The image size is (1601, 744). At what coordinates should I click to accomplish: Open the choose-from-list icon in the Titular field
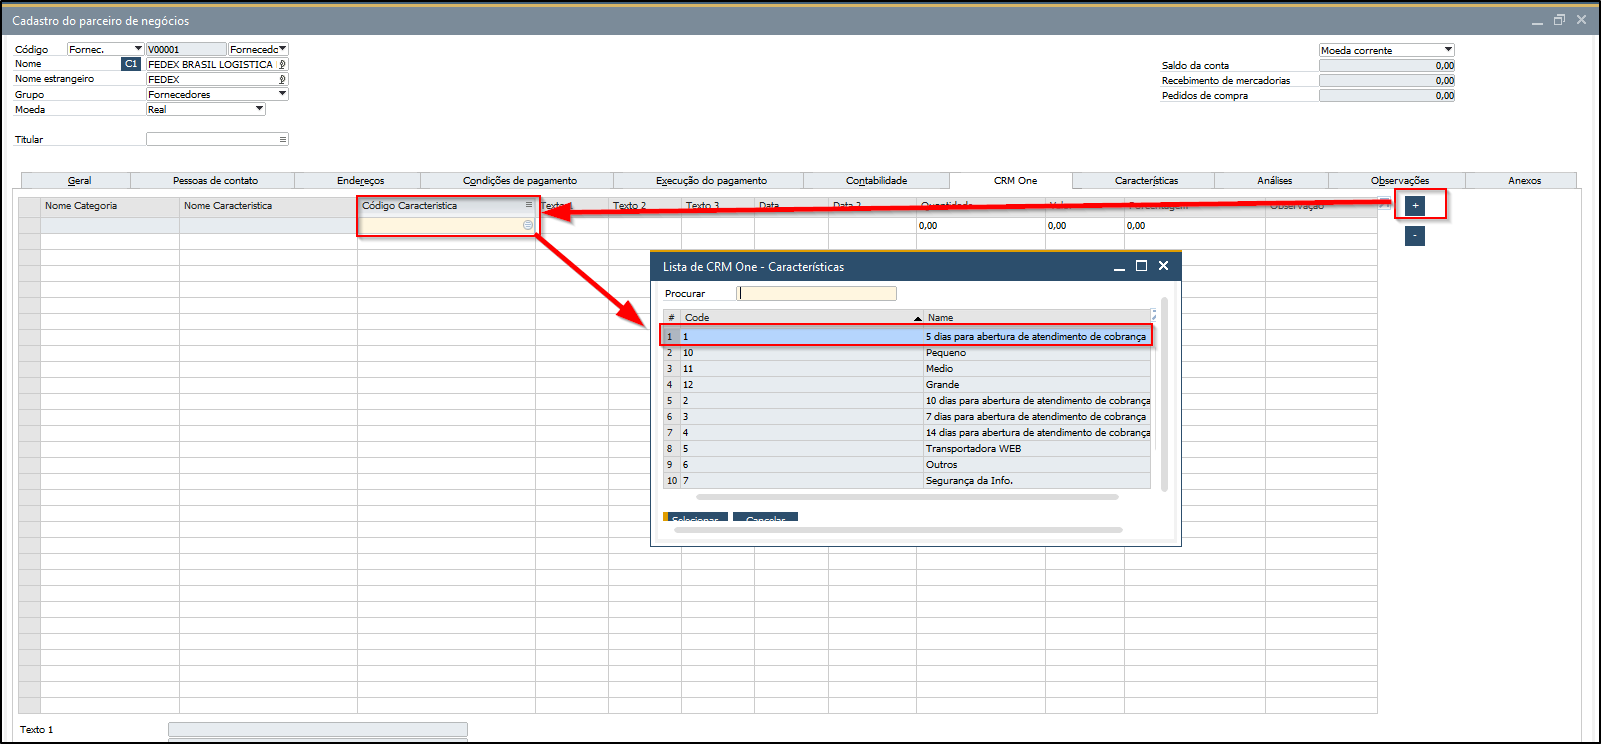[x=283, y=139]
